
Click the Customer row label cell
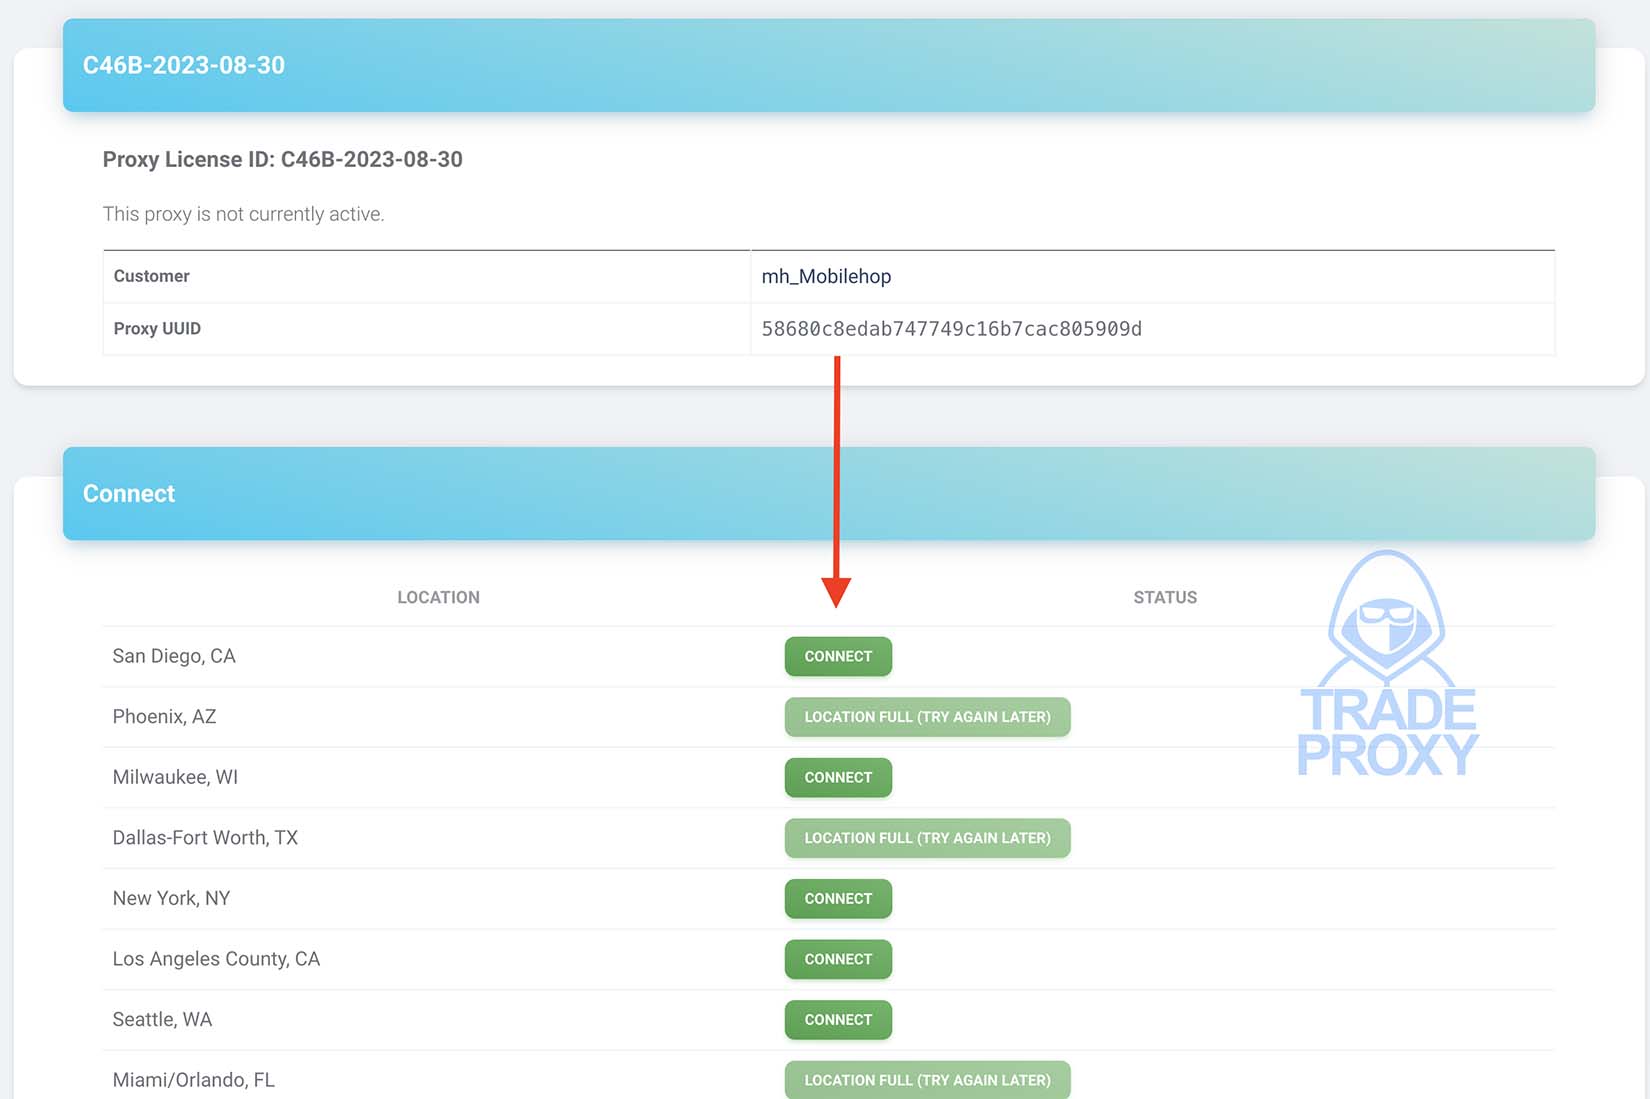[x=151, y=276]
